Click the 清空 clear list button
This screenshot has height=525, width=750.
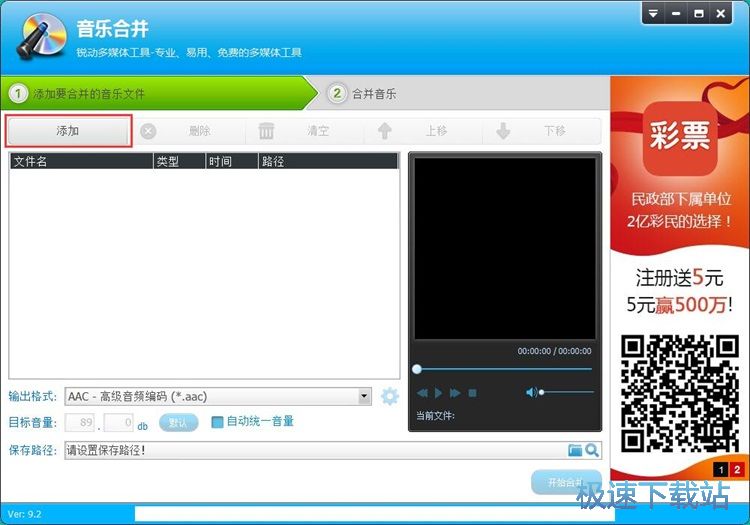coord(306,131)
